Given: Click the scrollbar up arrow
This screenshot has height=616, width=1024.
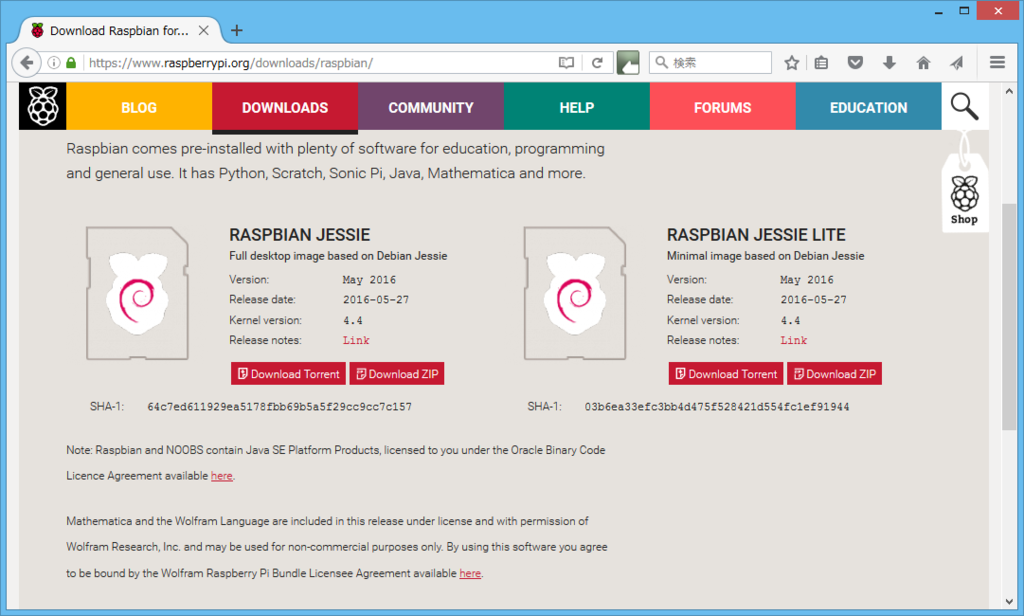Looking at the screenshot, I should click(1009, 91).
